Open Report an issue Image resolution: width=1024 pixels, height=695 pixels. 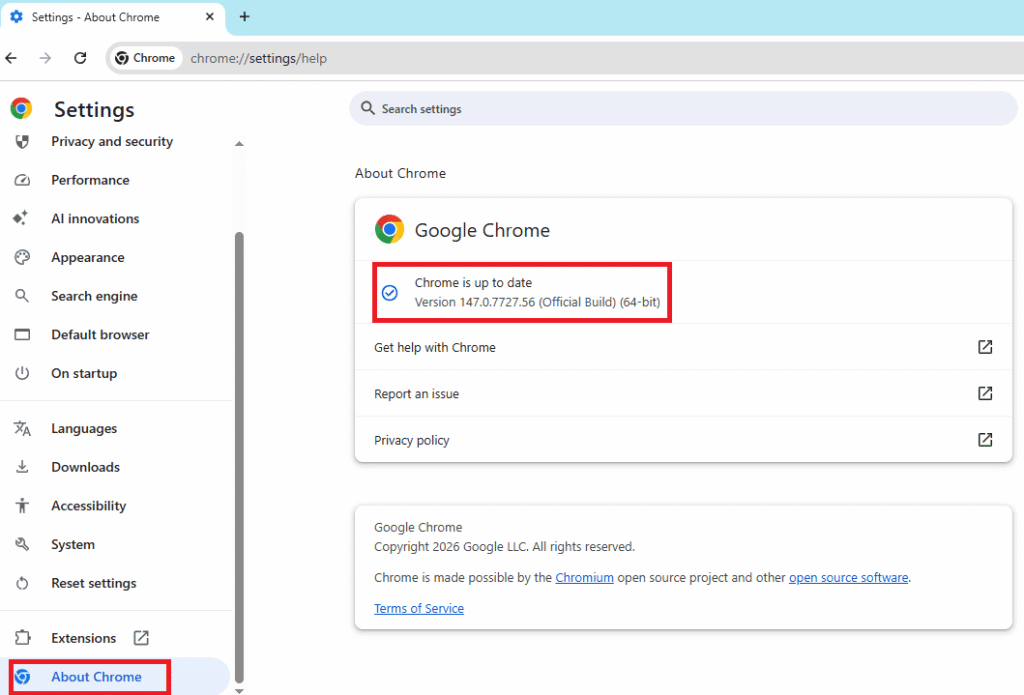[x=683, y=393]
